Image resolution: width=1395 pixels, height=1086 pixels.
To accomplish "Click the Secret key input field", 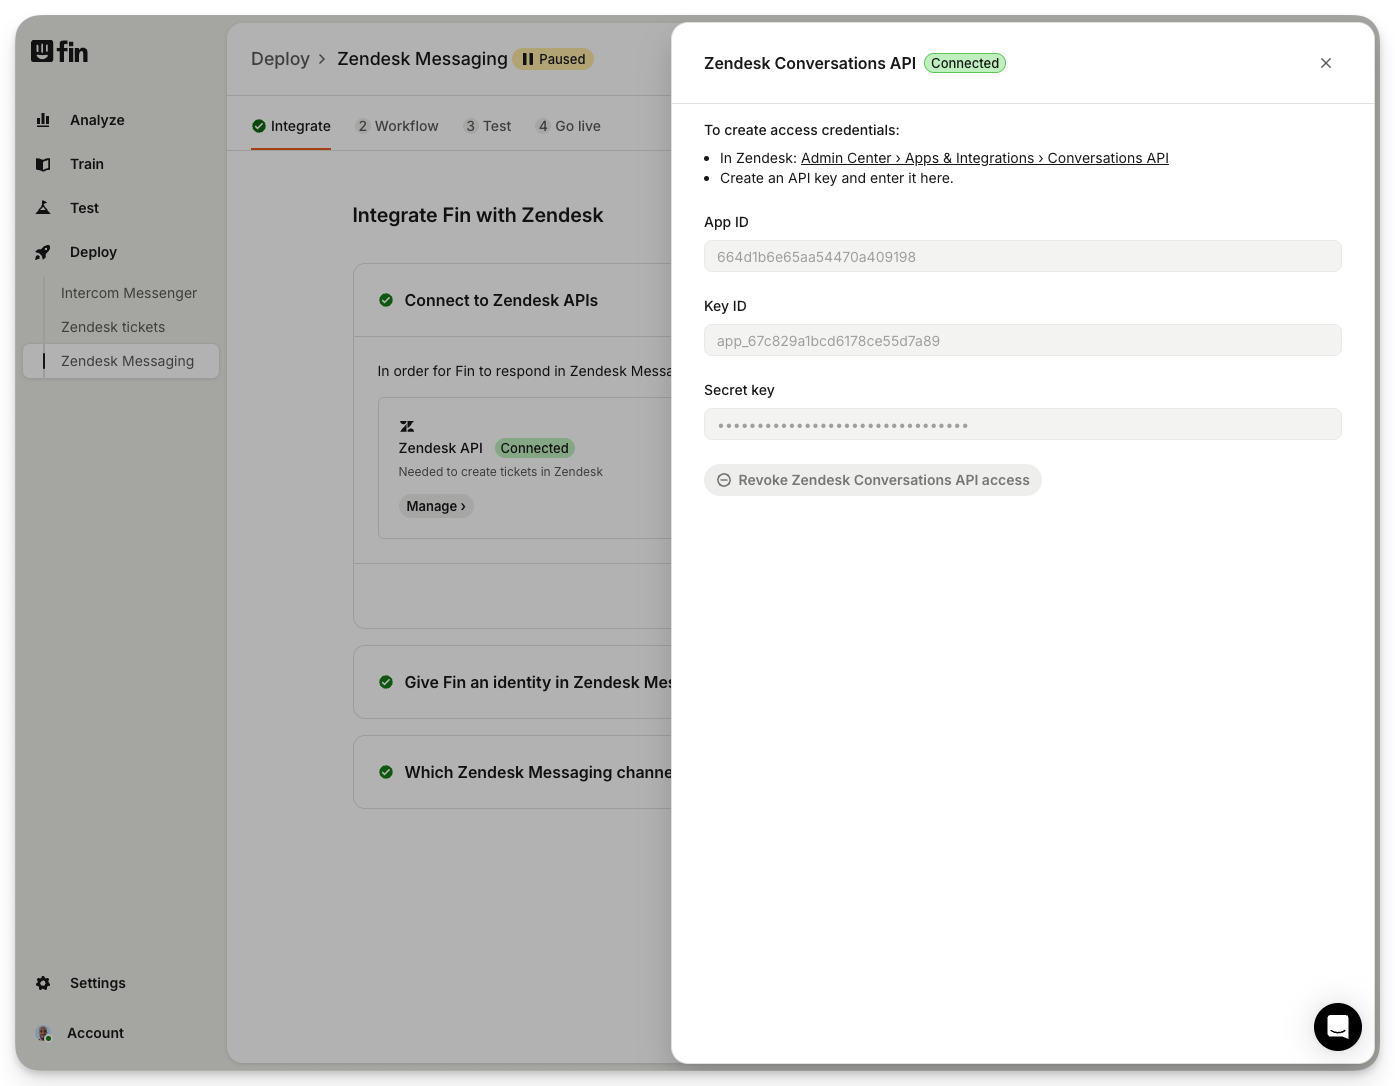I will [x=1022, y=424].
